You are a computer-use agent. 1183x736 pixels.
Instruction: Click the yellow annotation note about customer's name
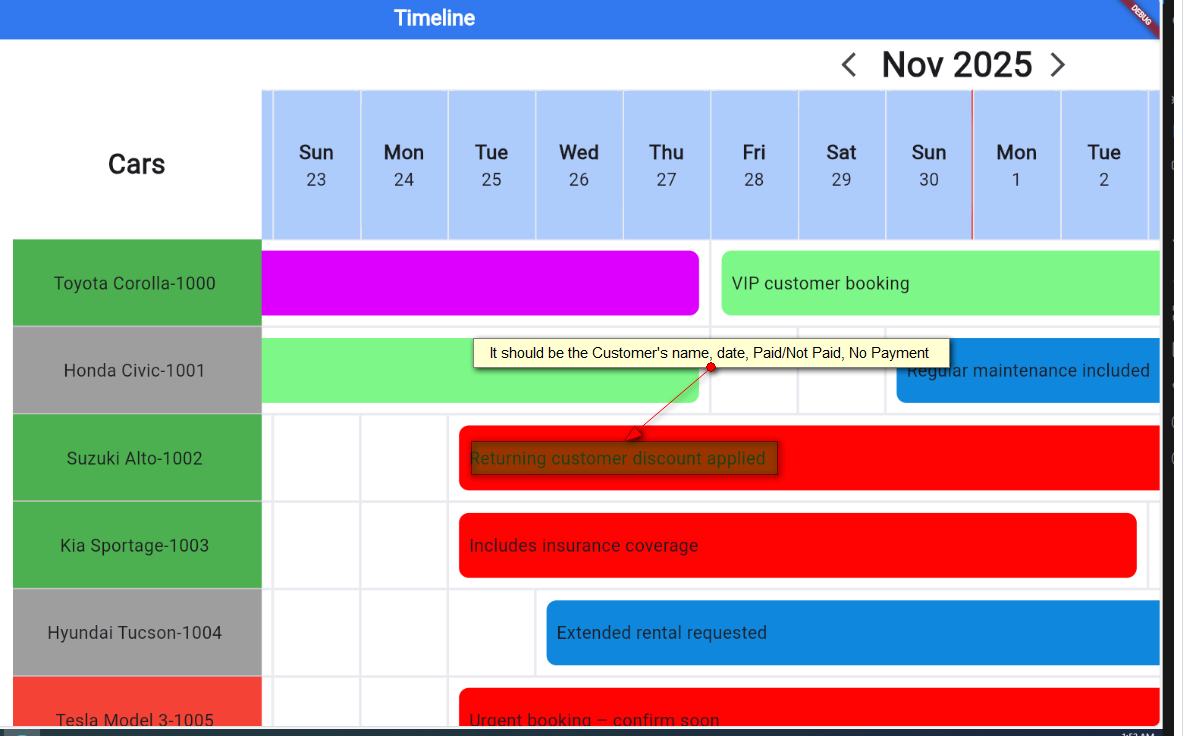coord(710,353)
